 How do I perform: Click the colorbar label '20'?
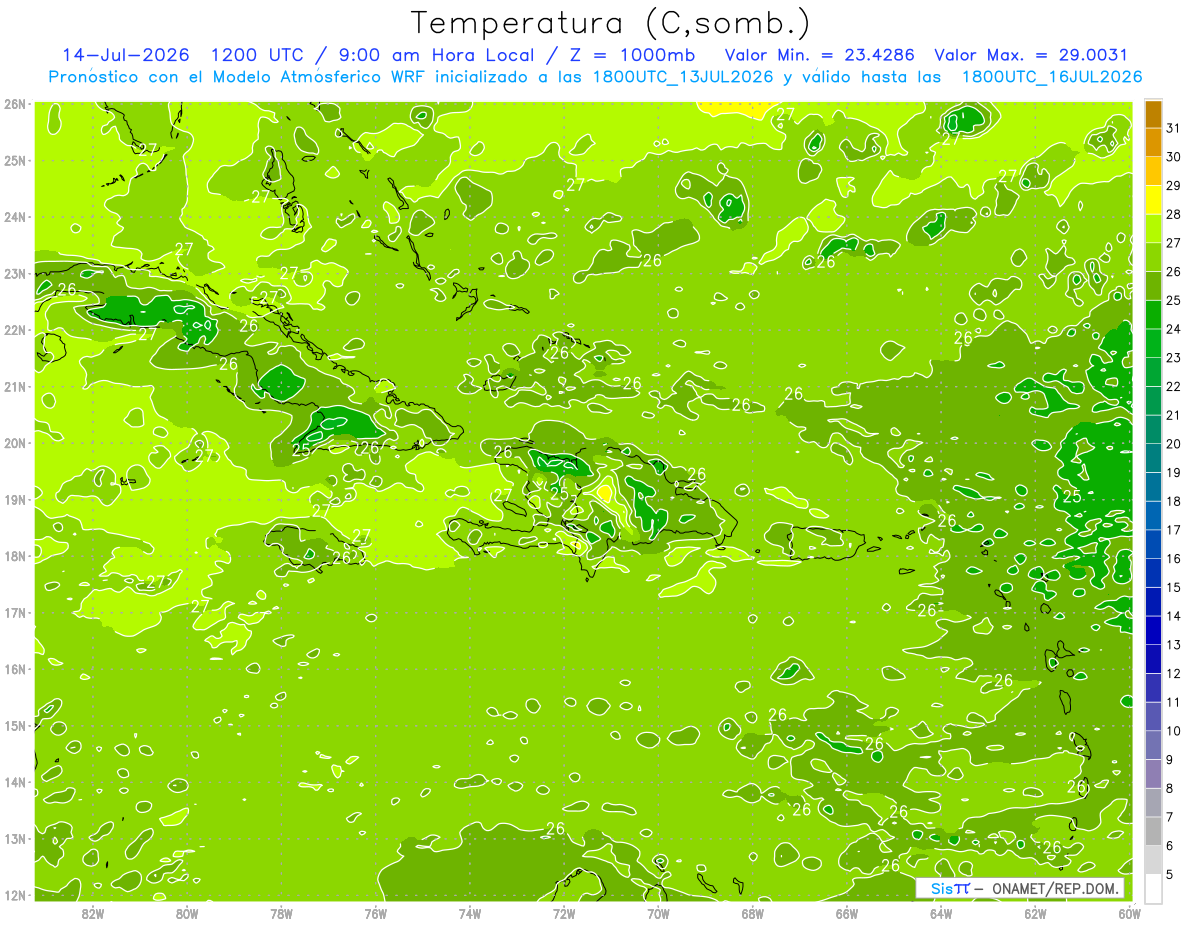point(1174,444)
